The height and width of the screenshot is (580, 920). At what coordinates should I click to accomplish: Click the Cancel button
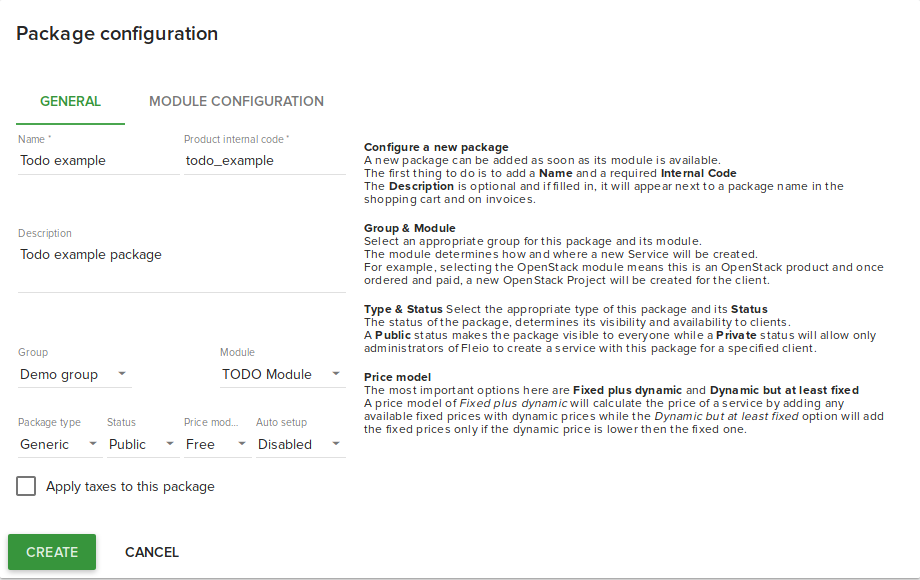pyautogui.click(x=152, y=552)
